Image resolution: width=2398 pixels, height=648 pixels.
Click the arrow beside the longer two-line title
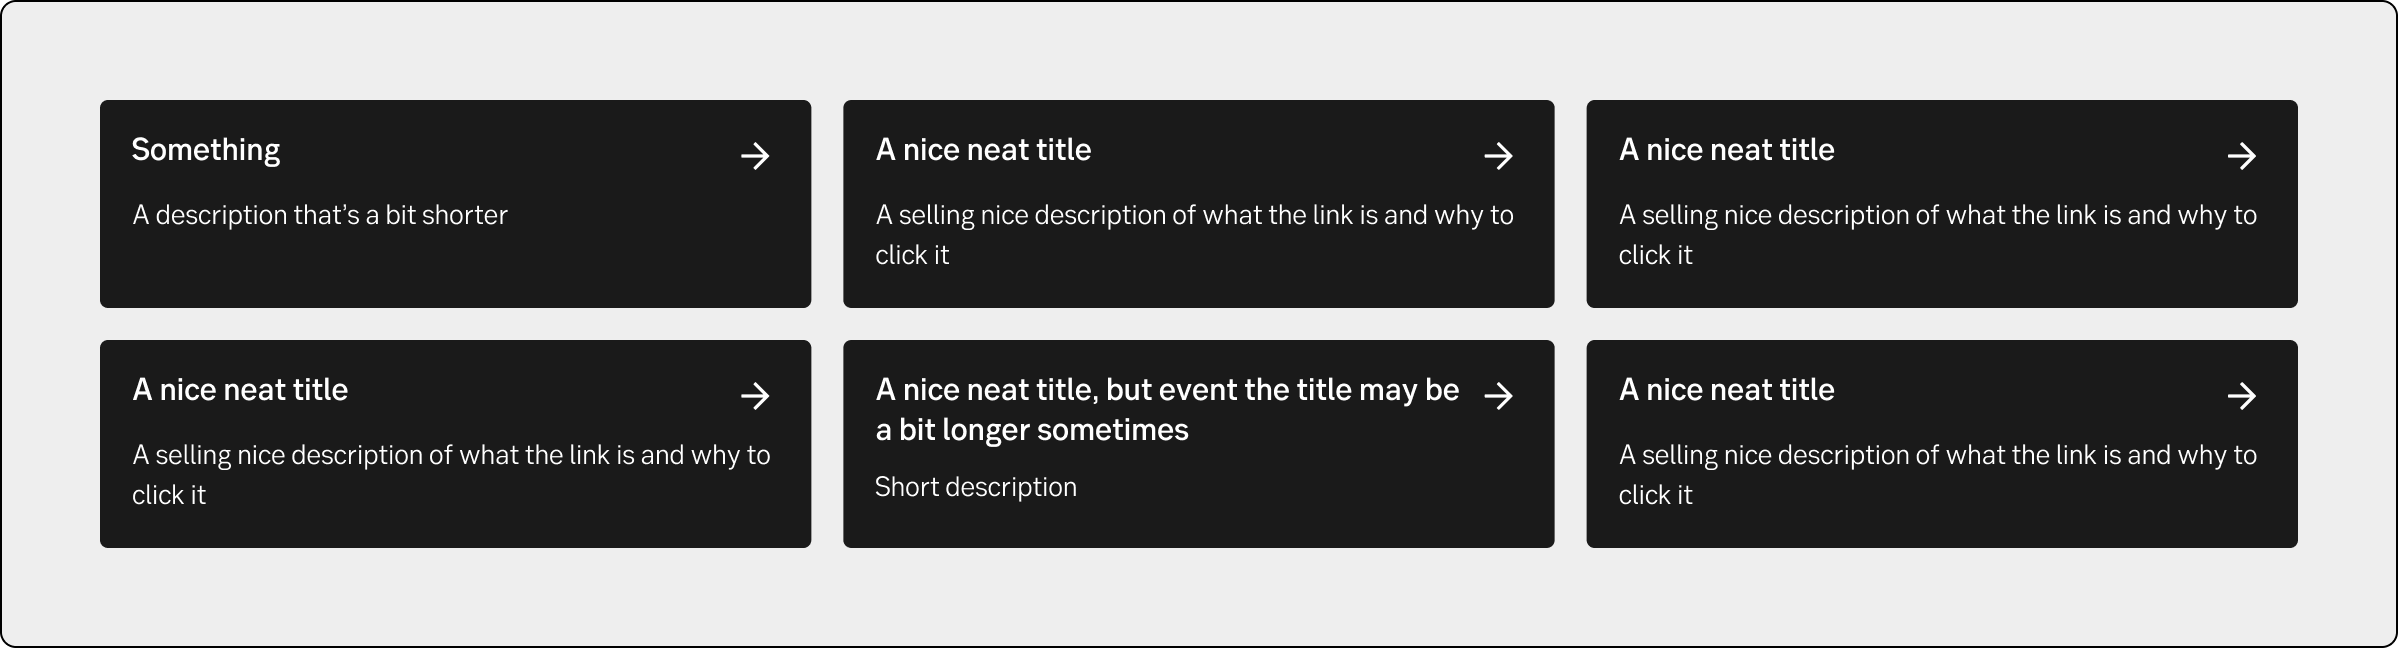[1498, 396]
